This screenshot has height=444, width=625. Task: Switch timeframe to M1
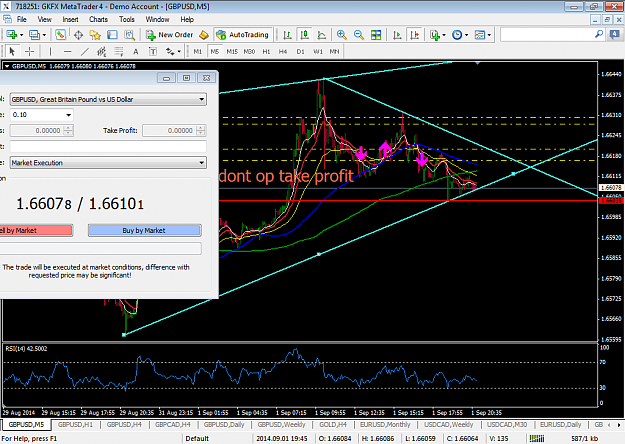coord(198,51)
